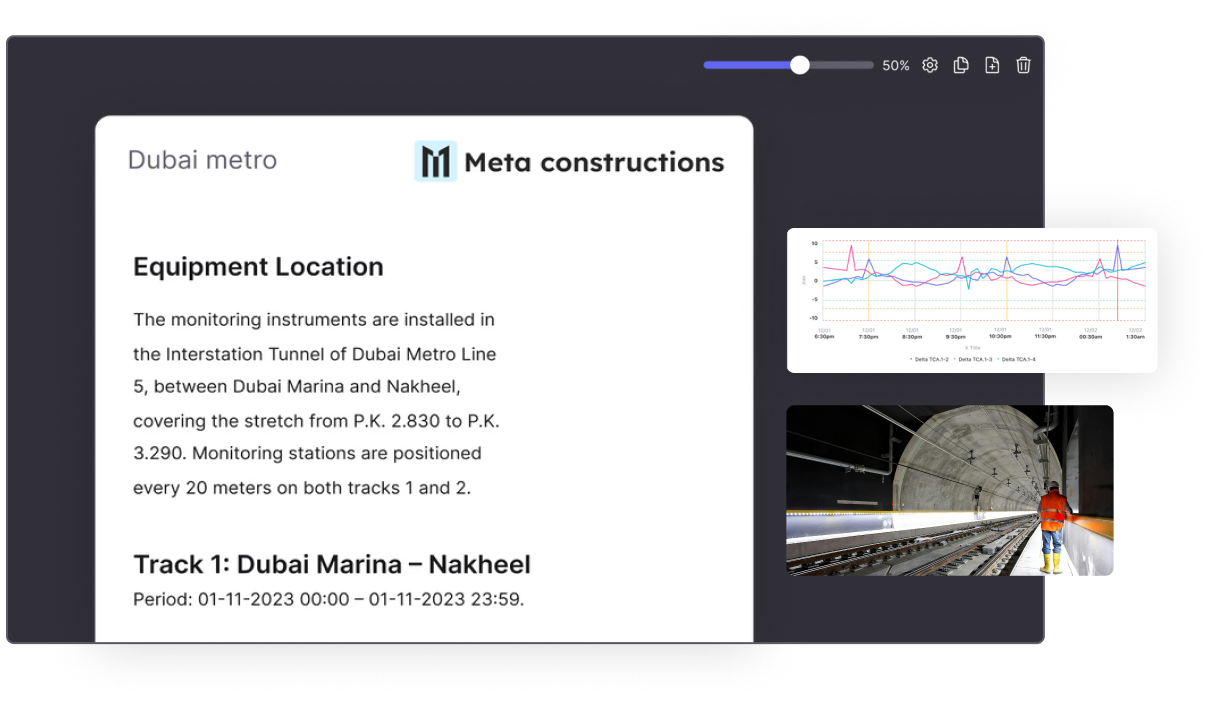Click the duplicate/copy document icon
Screen dimensions: 1214x702
click(961, 65)
